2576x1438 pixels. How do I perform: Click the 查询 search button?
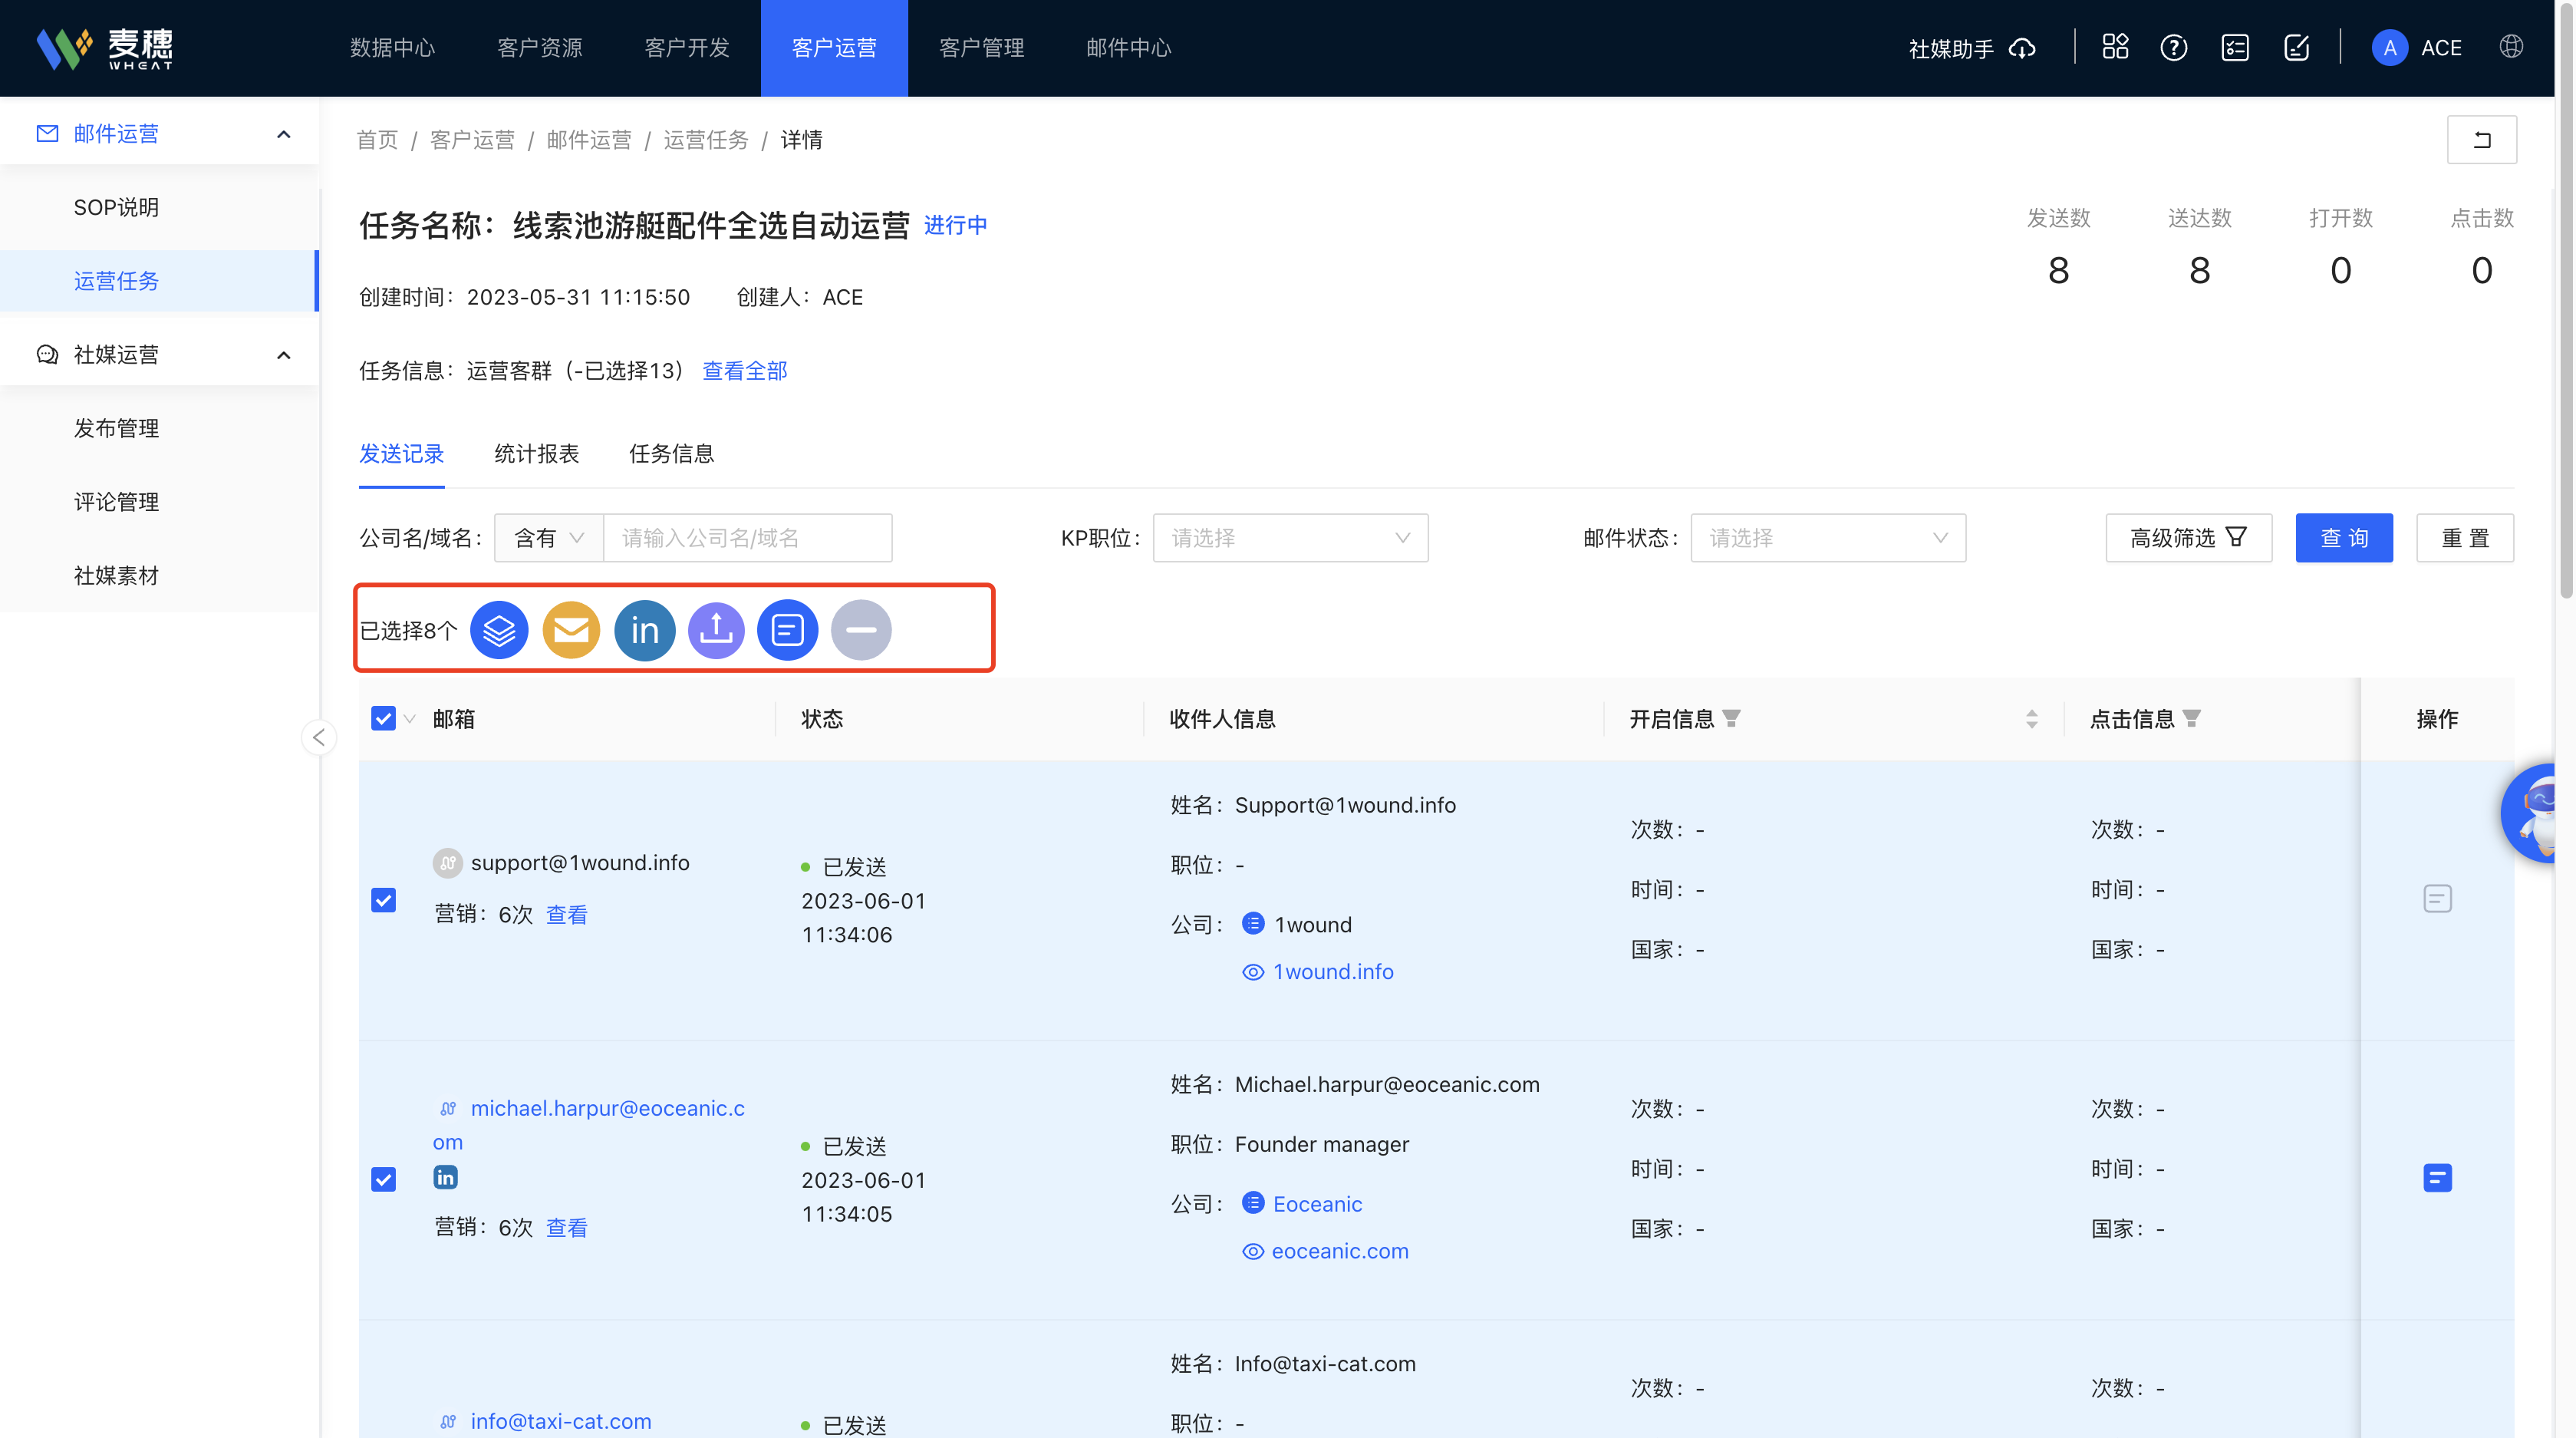point(2344,538)
